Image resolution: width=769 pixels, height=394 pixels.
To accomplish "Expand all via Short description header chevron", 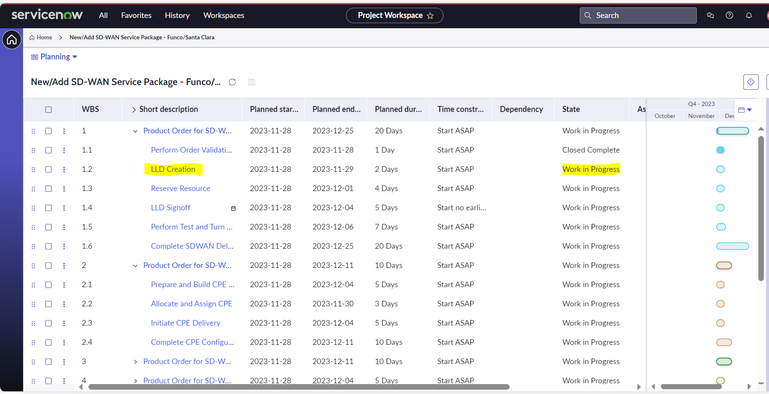I will pos(133,109).
